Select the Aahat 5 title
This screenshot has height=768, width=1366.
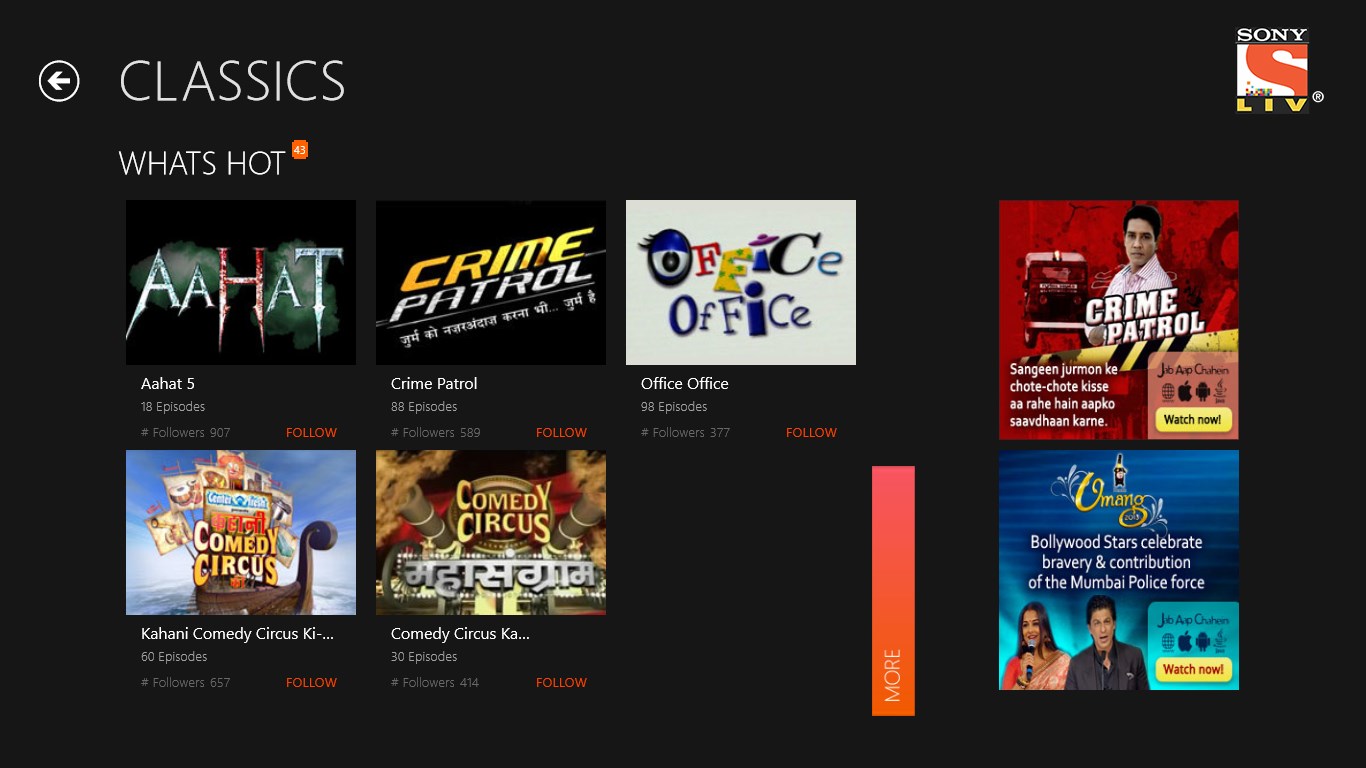pyautogui.click(x=168, y=384)
